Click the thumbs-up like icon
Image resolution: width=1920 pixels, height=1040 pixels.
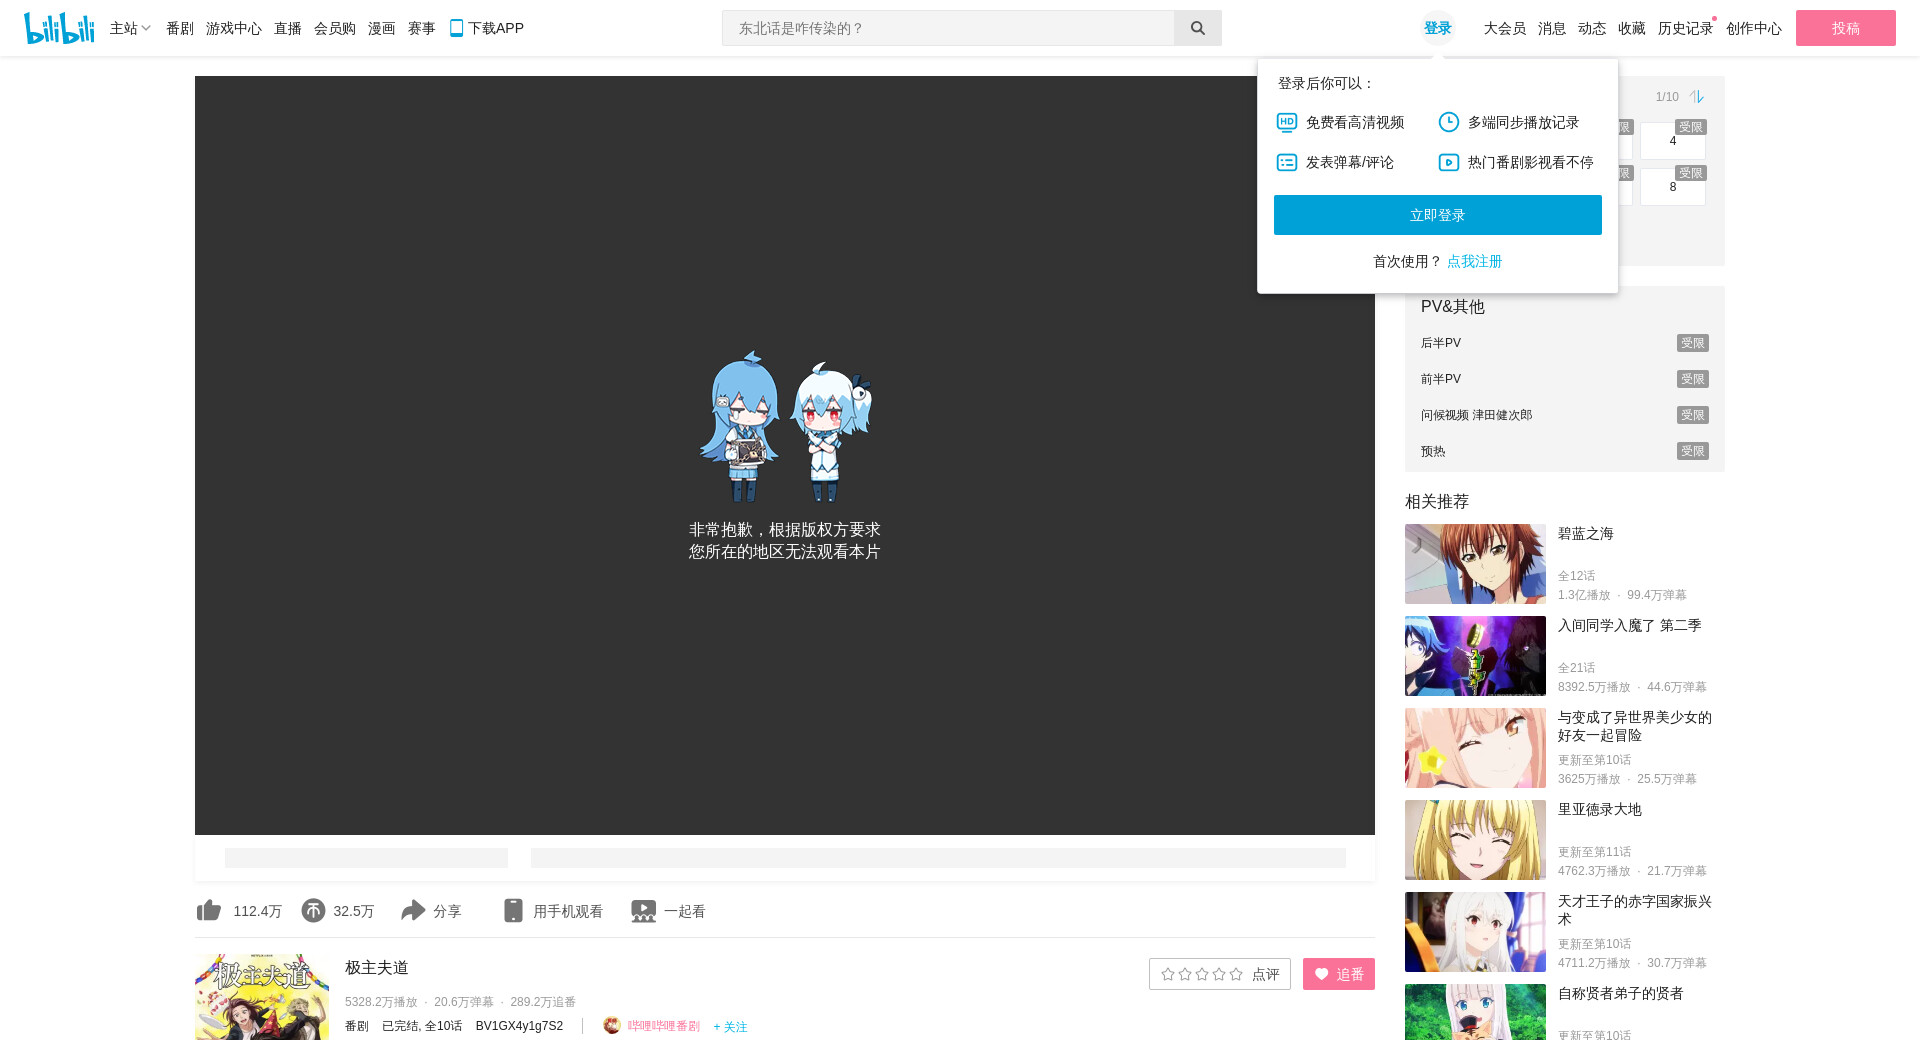click(x=209, y=910)
